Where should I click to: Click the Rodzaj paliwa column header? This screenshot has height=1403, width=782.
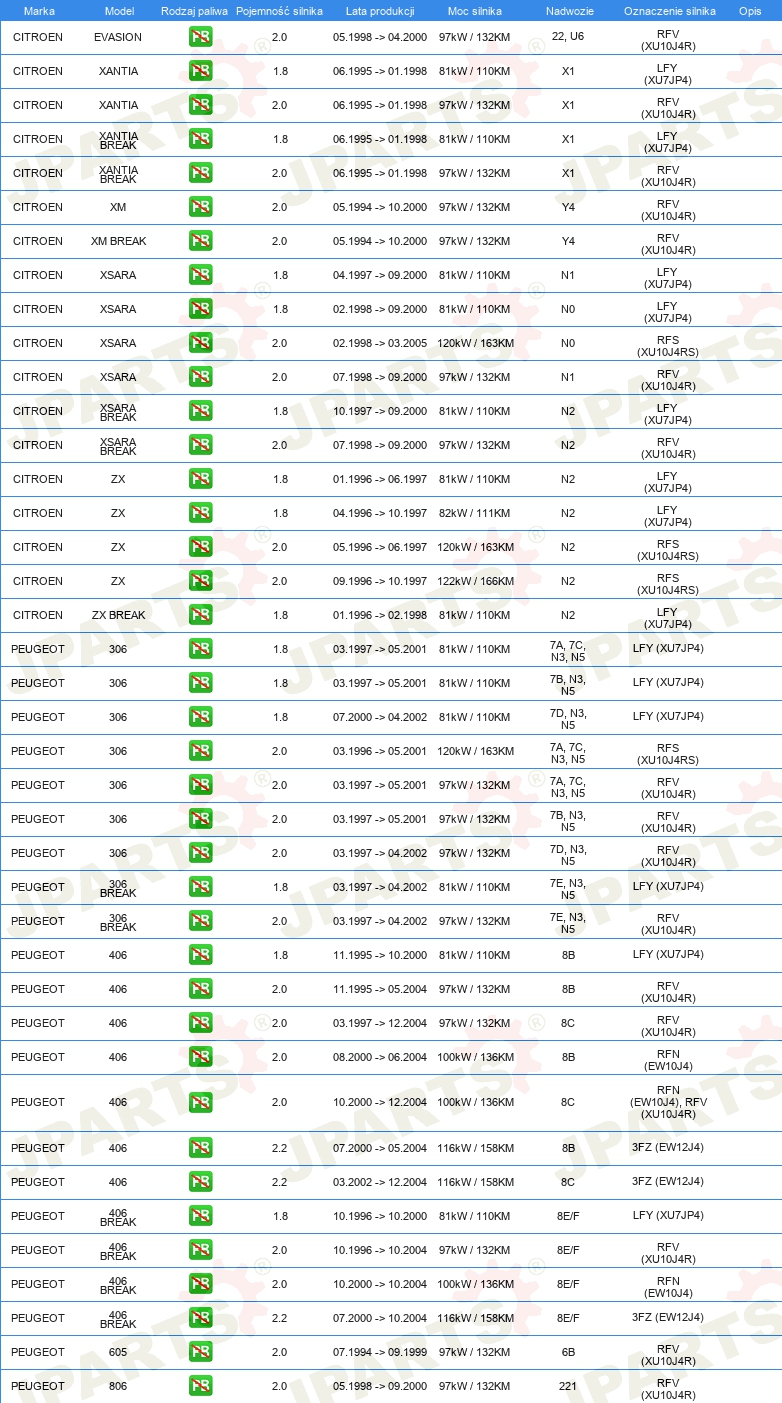(x=195, y=11)
